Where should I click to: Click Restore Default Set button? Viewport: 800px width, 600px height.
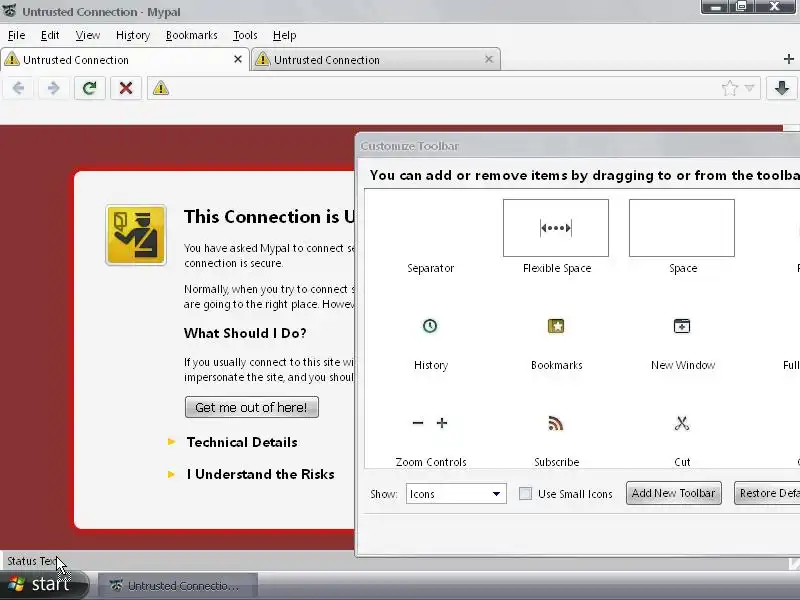[767, 493]
